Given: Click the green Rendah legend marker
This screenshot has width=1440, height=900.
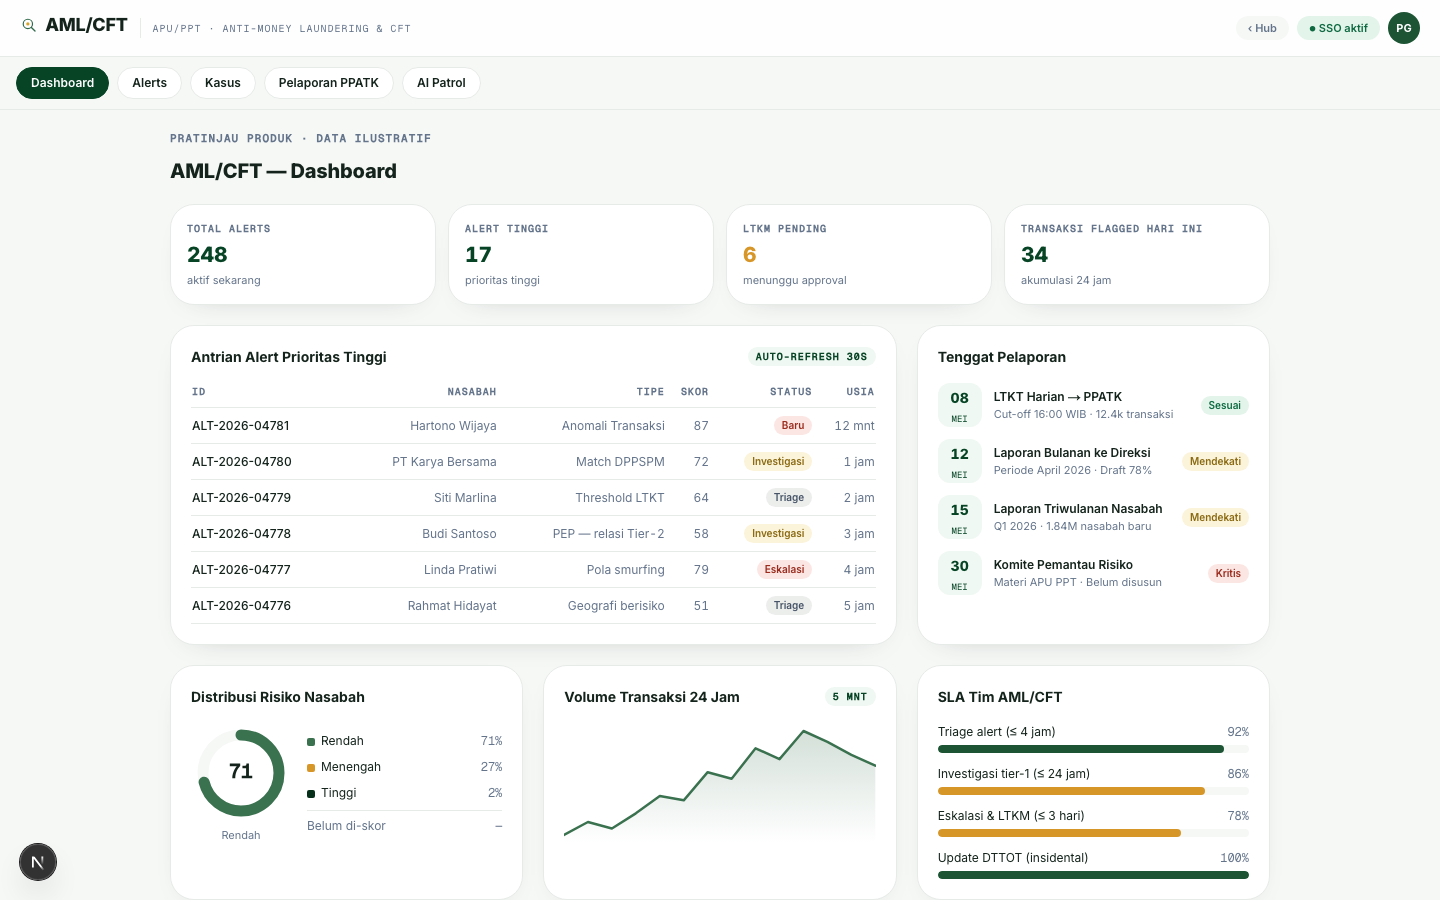Looking at the screenshot, I should pyautogui.click(x=311, y=742).
